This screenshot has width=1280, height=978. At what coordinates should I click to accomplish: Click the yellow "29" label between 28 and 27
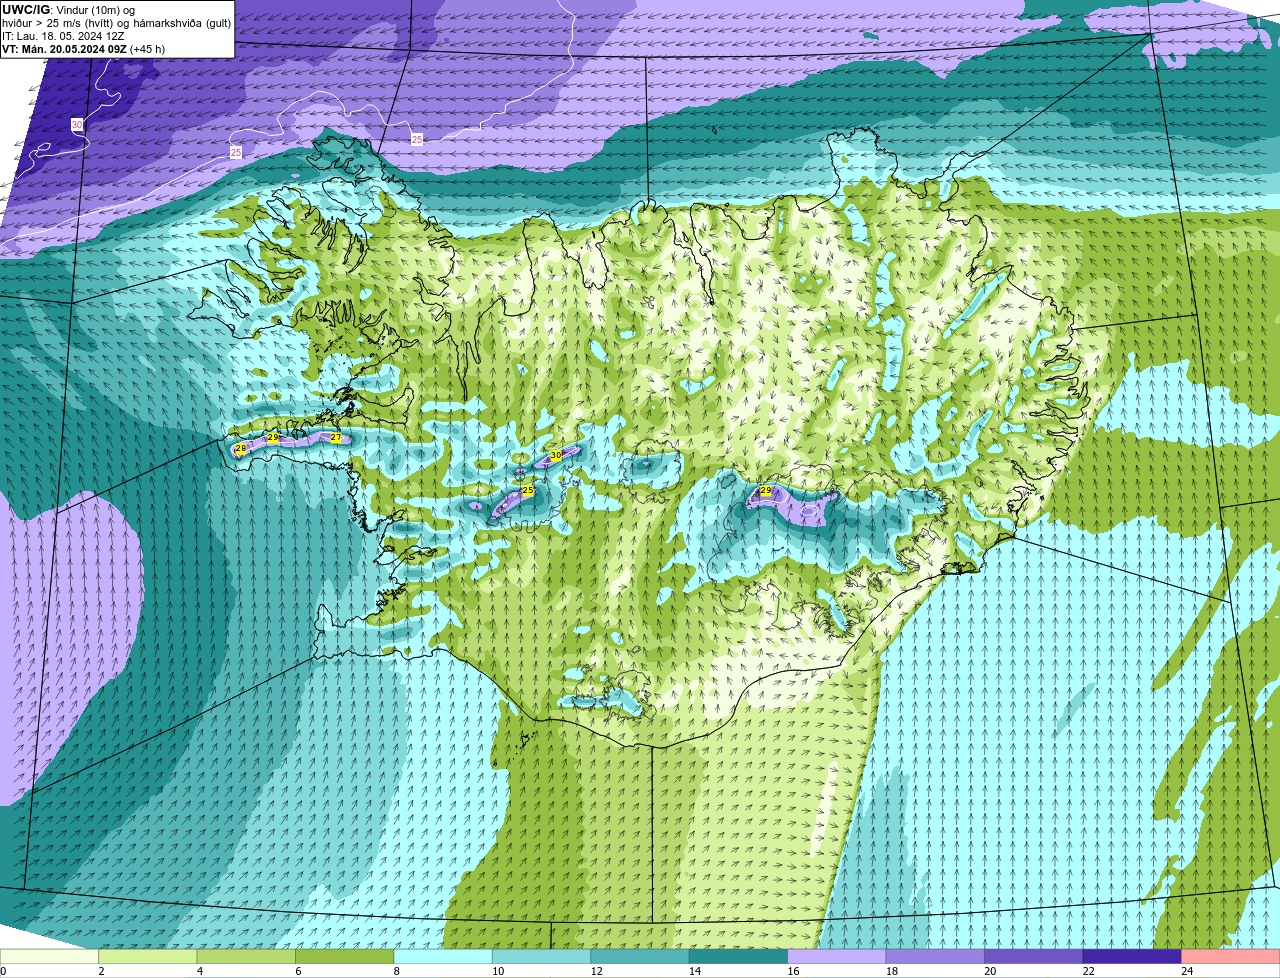point(273,438)
